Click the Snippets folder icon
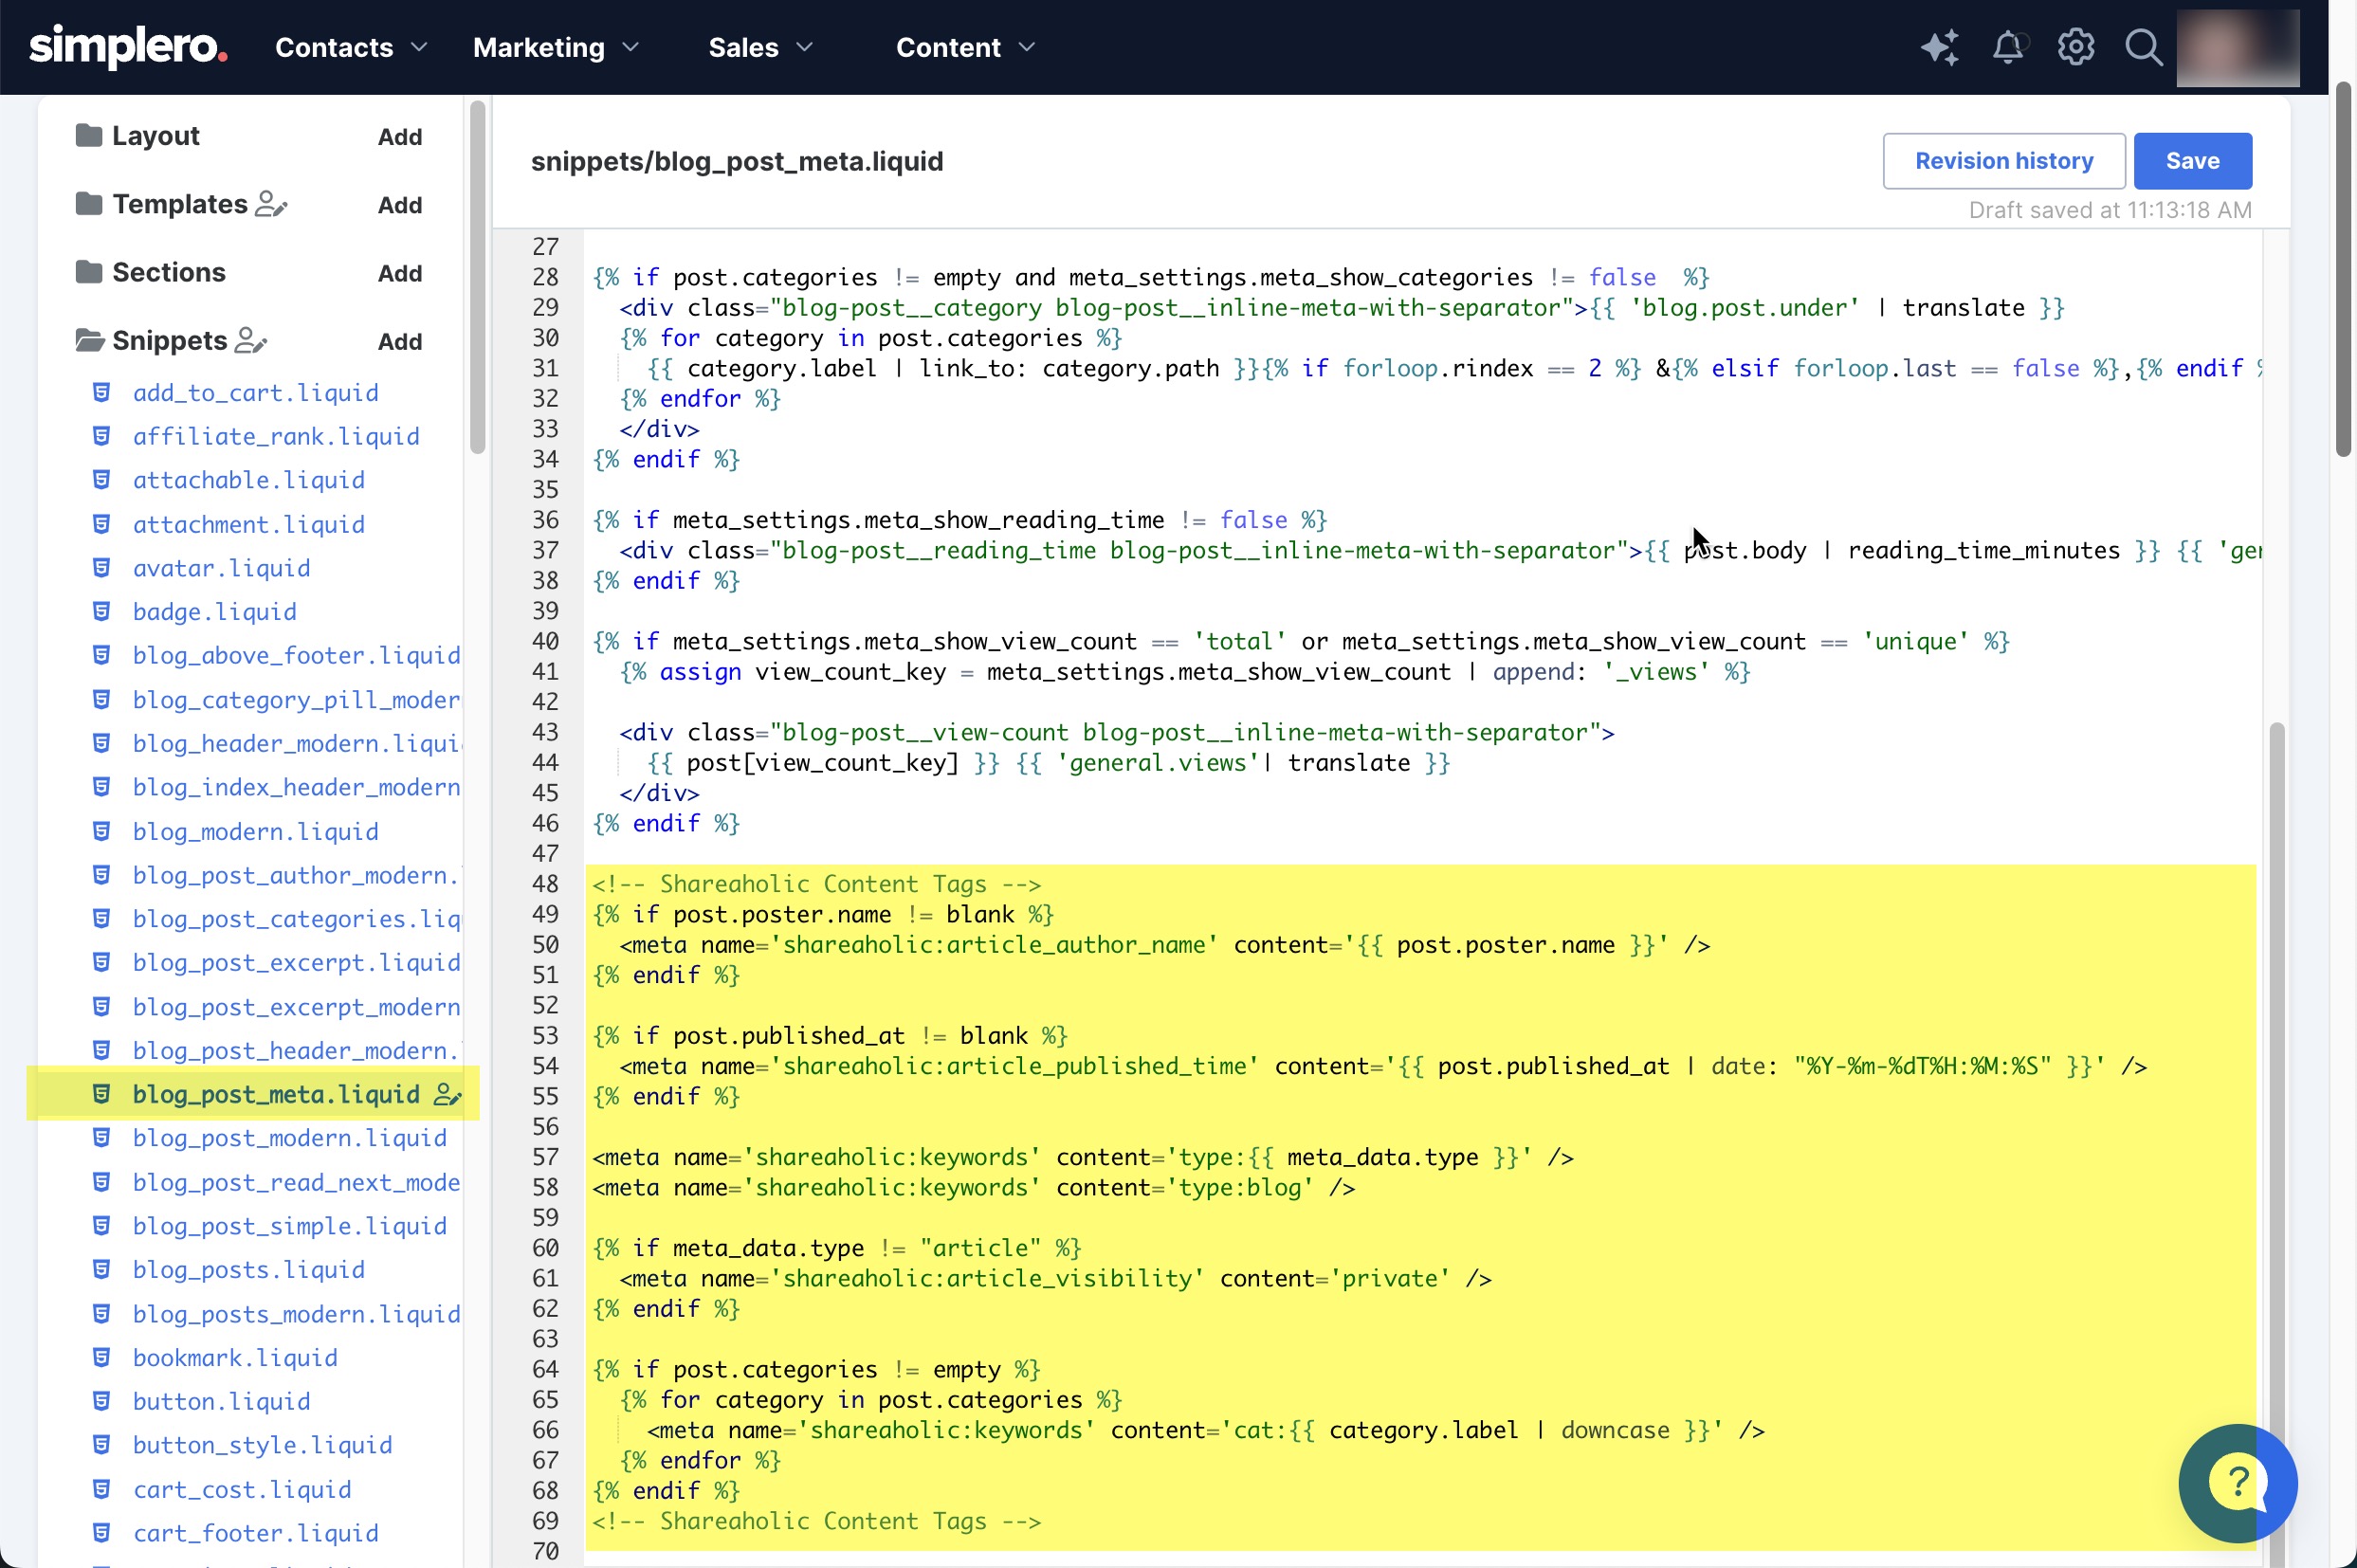 click(x=89, y=340)
